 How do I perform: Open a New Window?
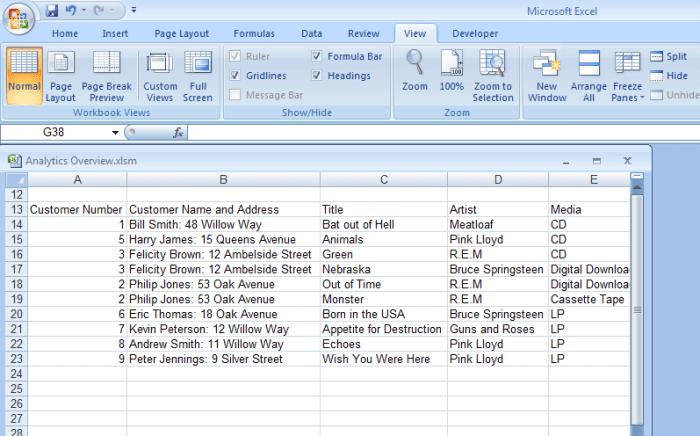point(547,76)
